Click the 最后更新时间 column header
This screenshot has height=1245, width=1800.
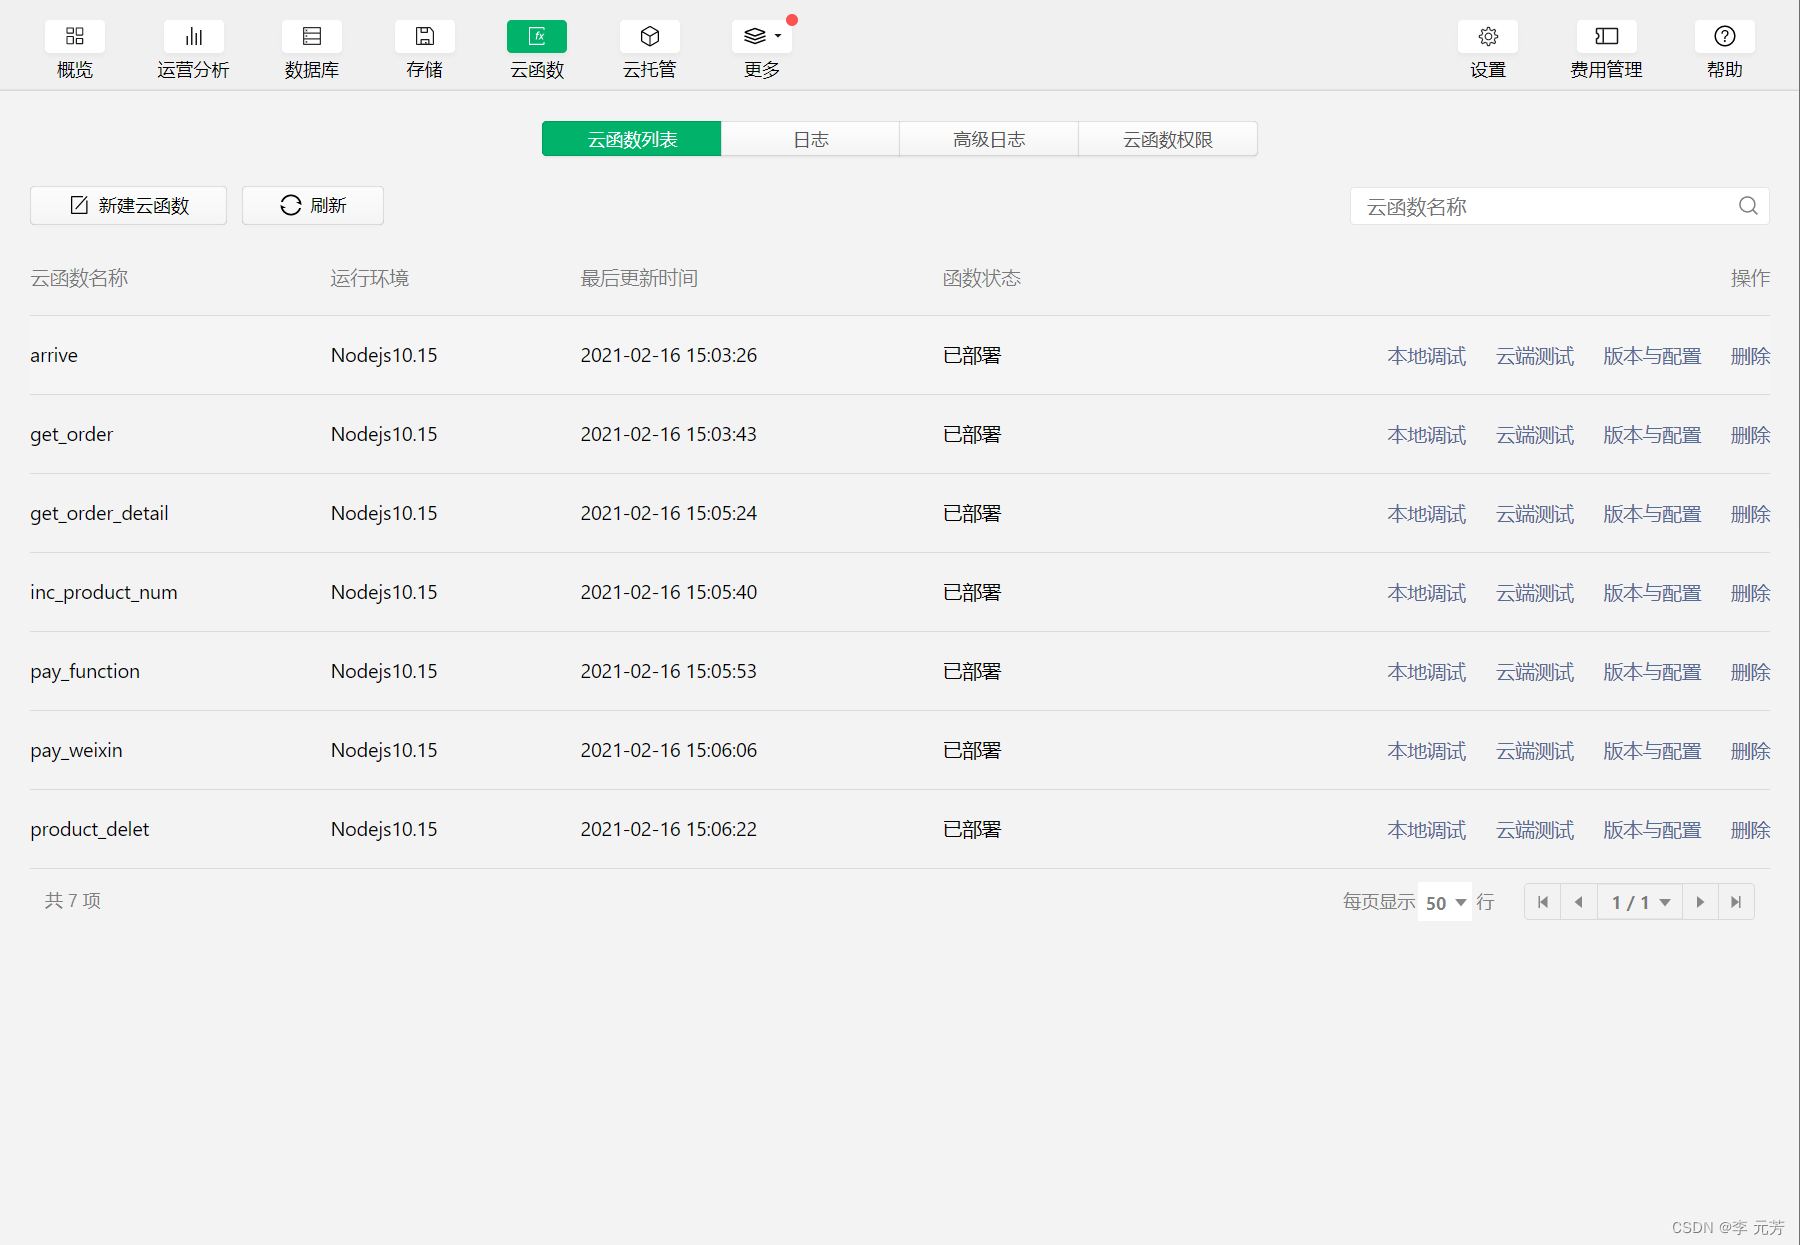click(639, 278)
